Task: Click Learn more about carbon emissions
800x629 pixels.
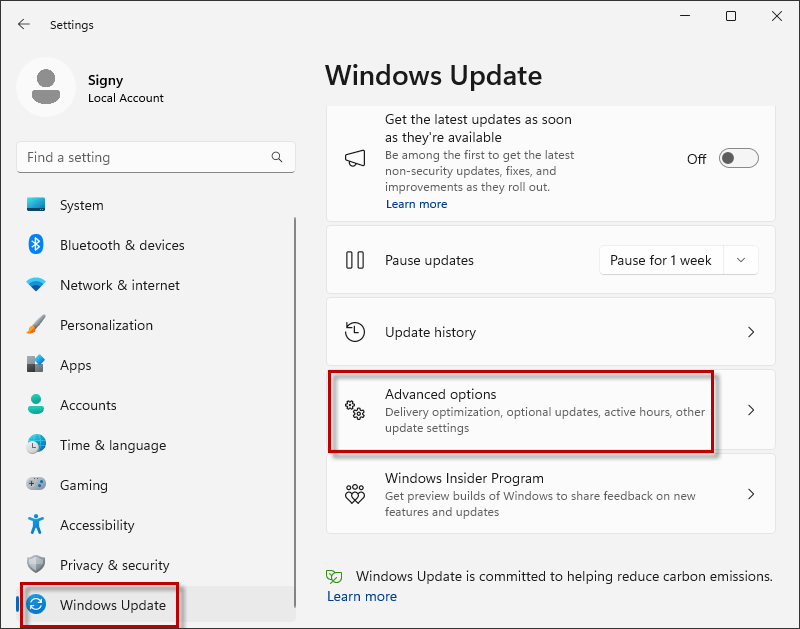Action: (x=362, y=596)
